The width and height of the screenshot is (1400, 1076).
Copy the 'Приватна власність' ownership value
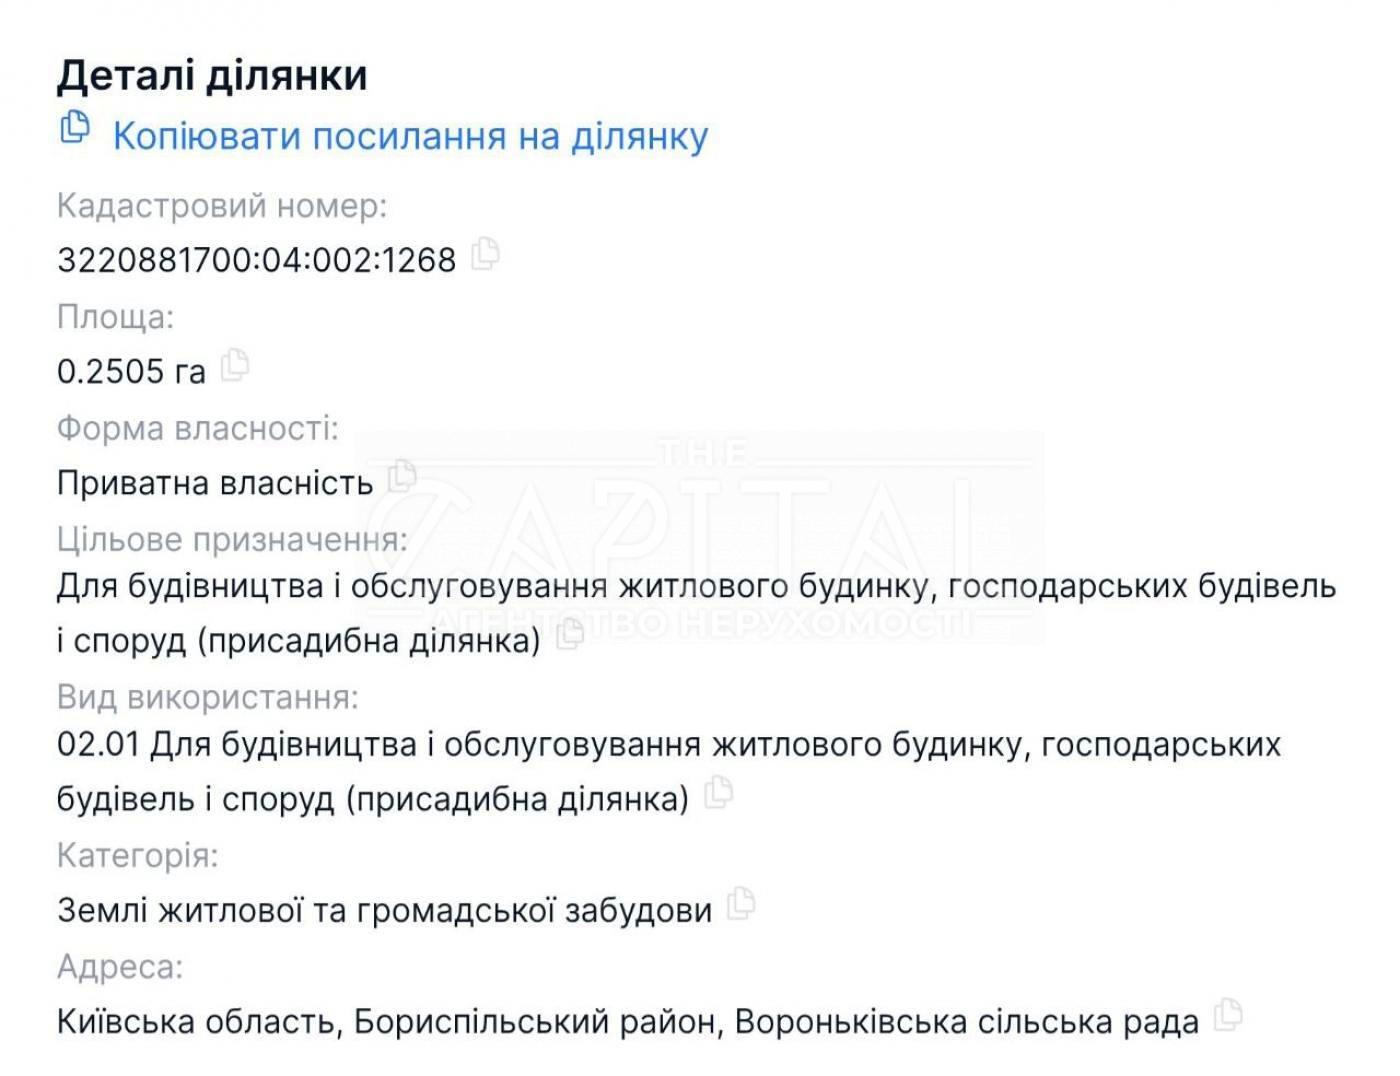[x=402, y=476]
